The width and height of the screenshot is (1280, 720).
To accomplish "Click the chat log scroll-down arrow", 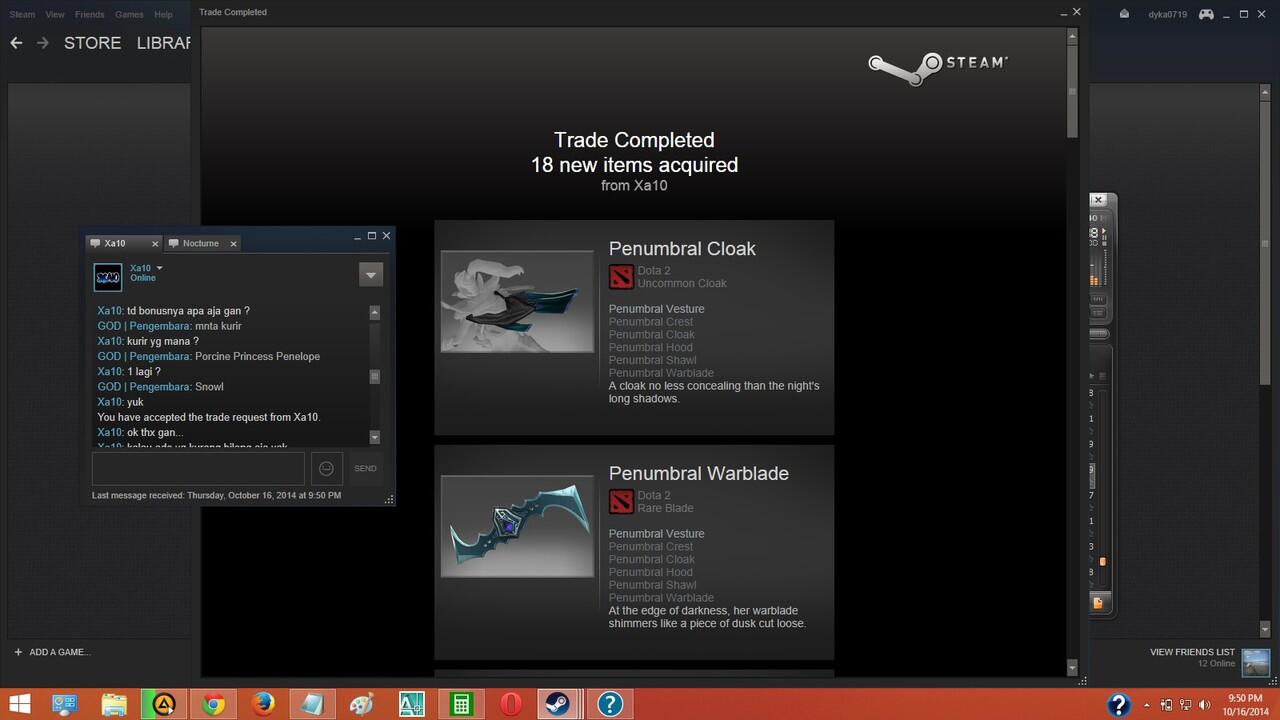I will (375, 437).
